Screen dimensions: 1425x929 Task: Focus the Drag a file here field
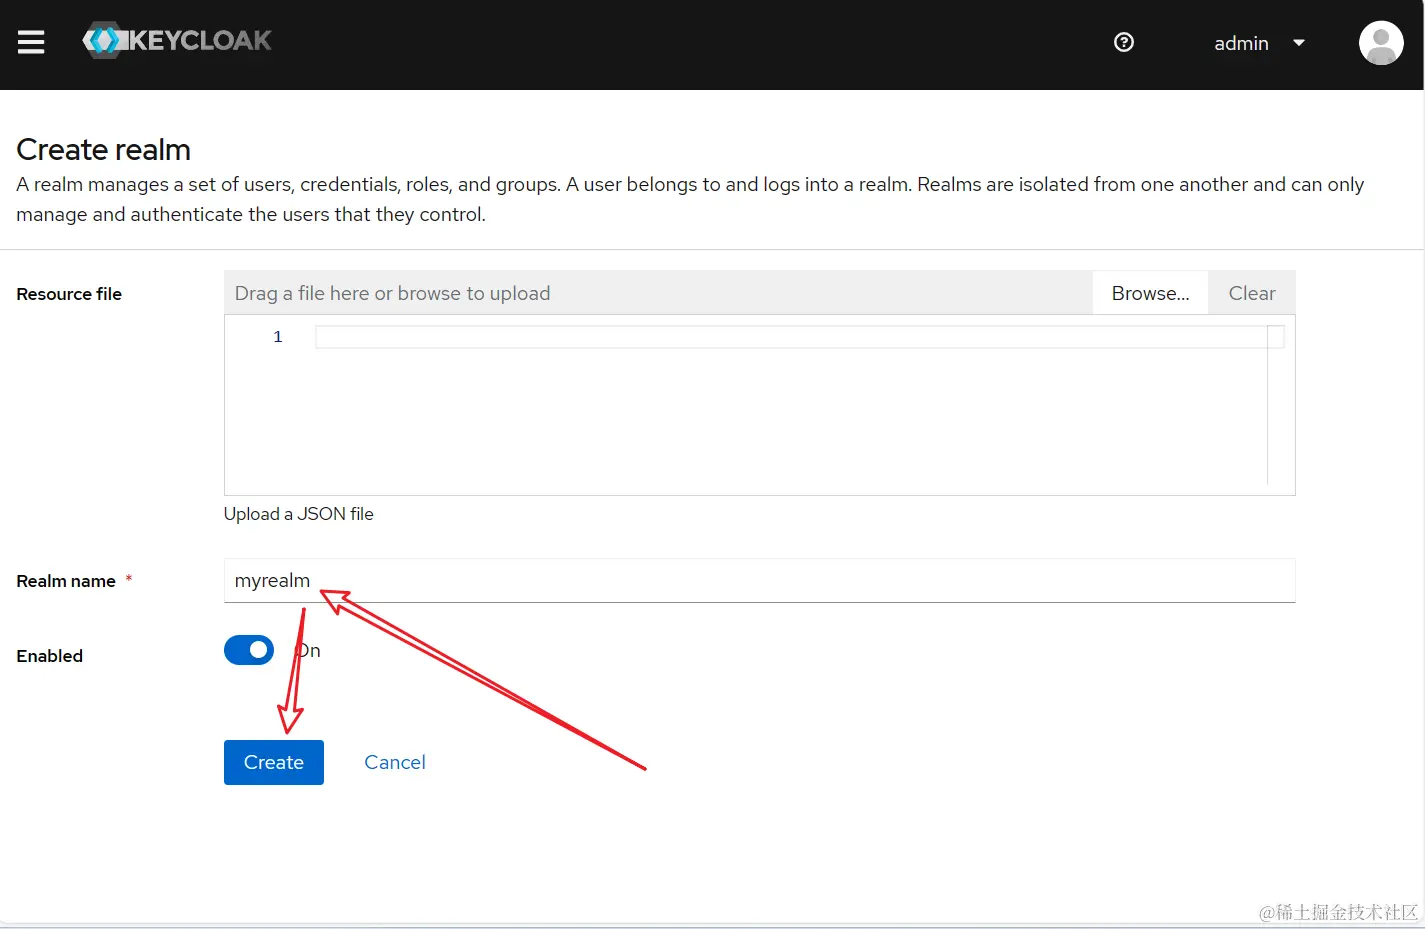click(658, 293)
